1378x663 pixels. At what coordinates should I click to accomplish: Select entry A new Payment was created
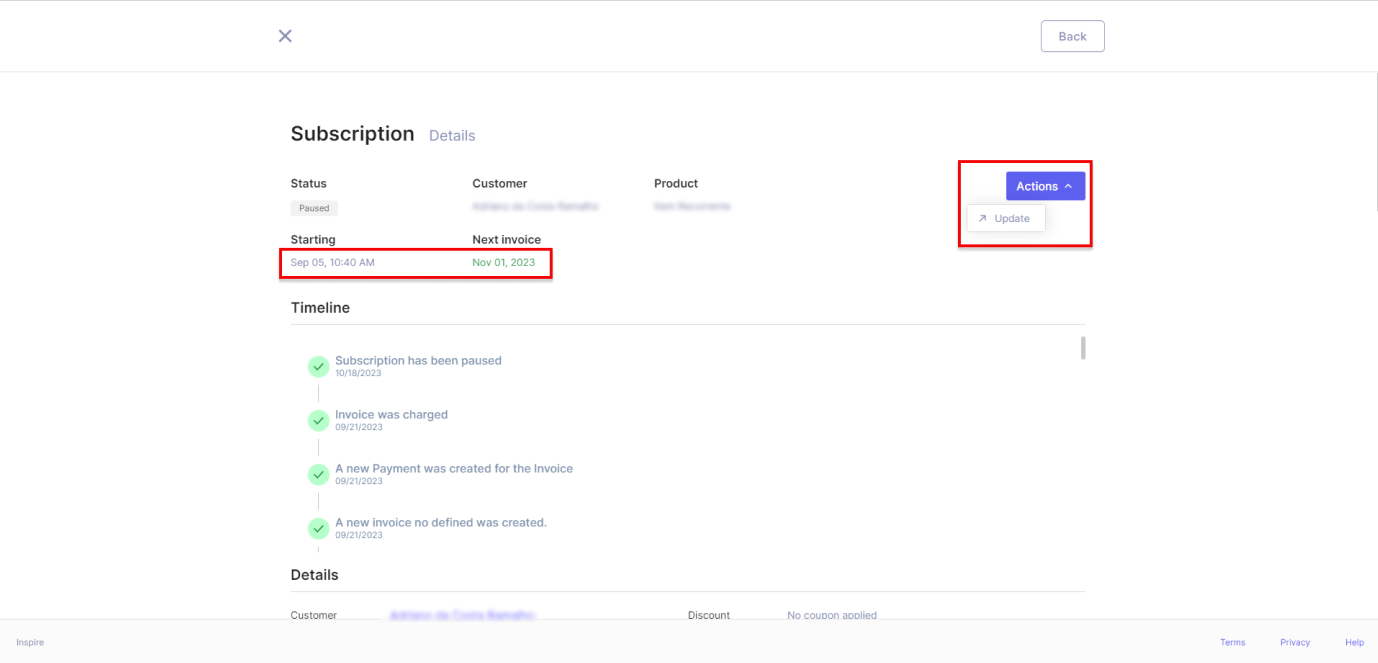point(454,468)
